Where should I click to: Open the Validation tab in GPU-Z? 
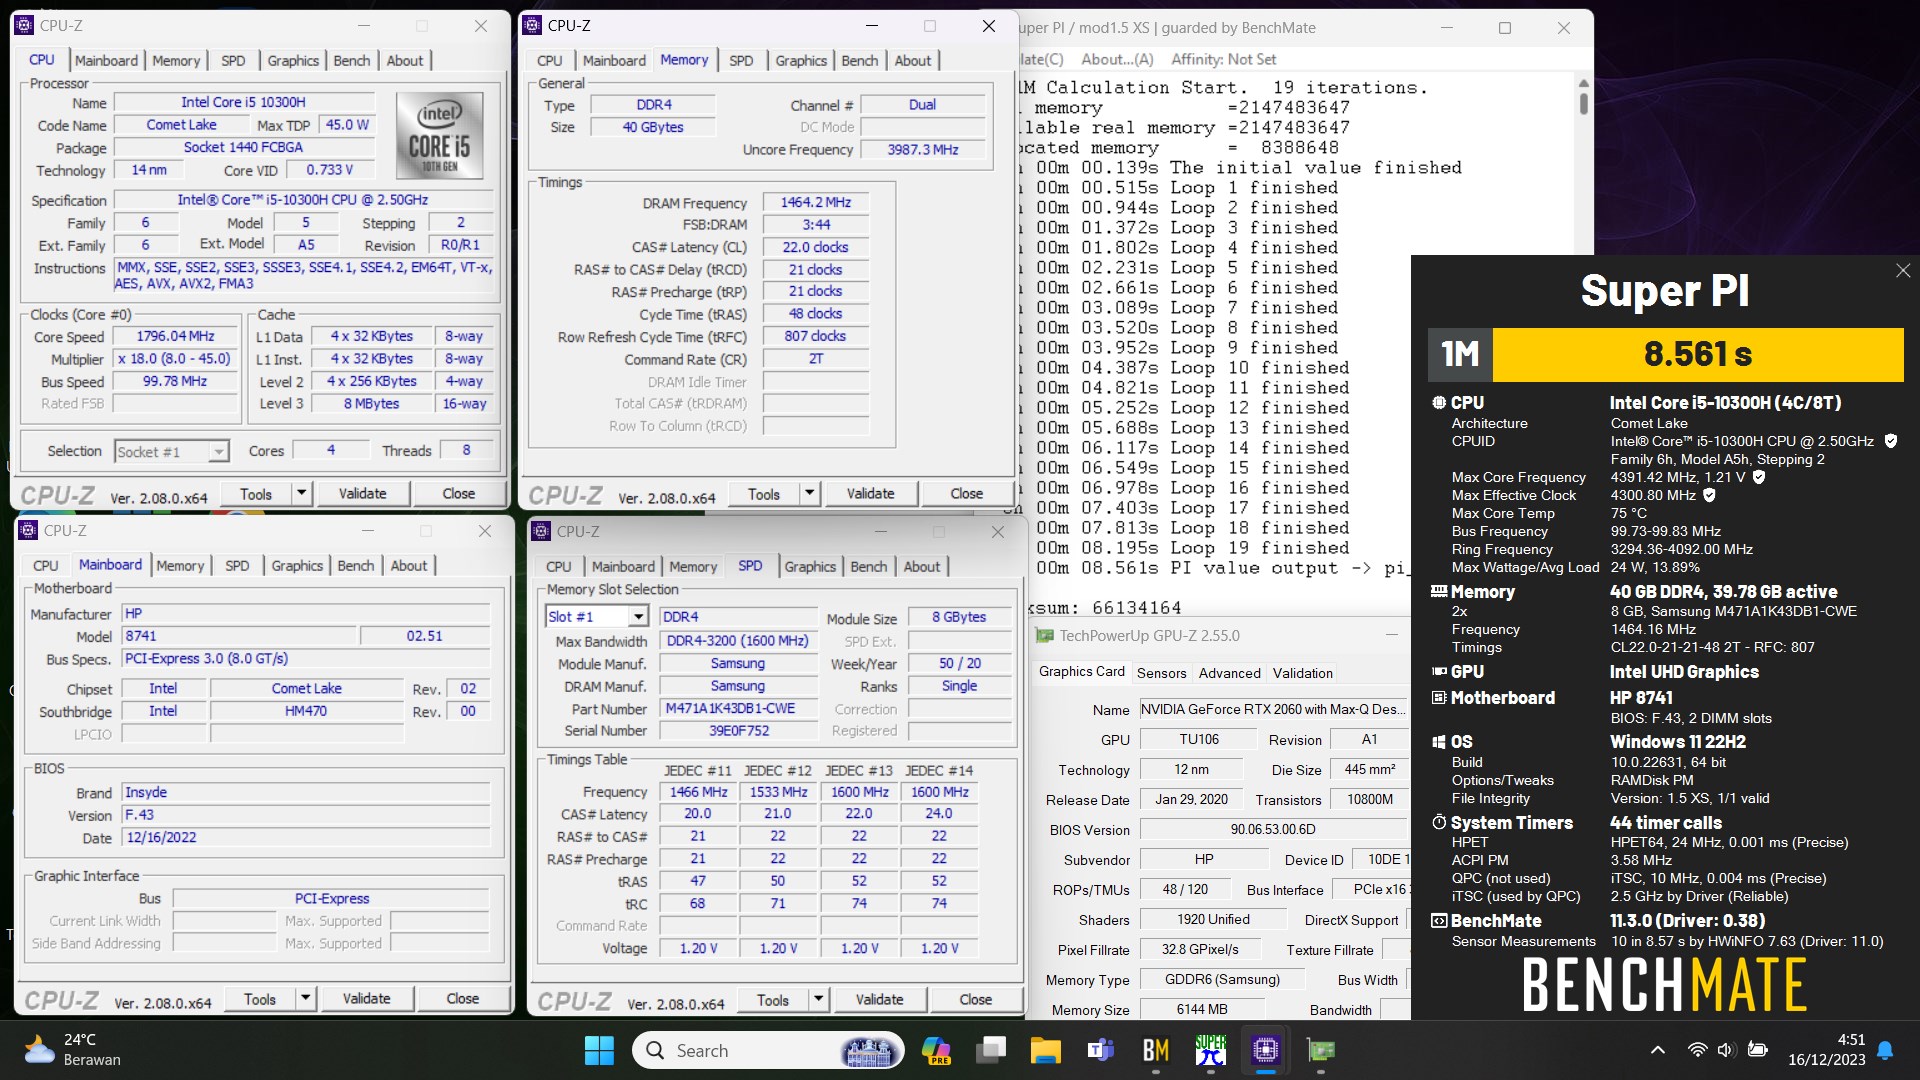pos(1303,673)
